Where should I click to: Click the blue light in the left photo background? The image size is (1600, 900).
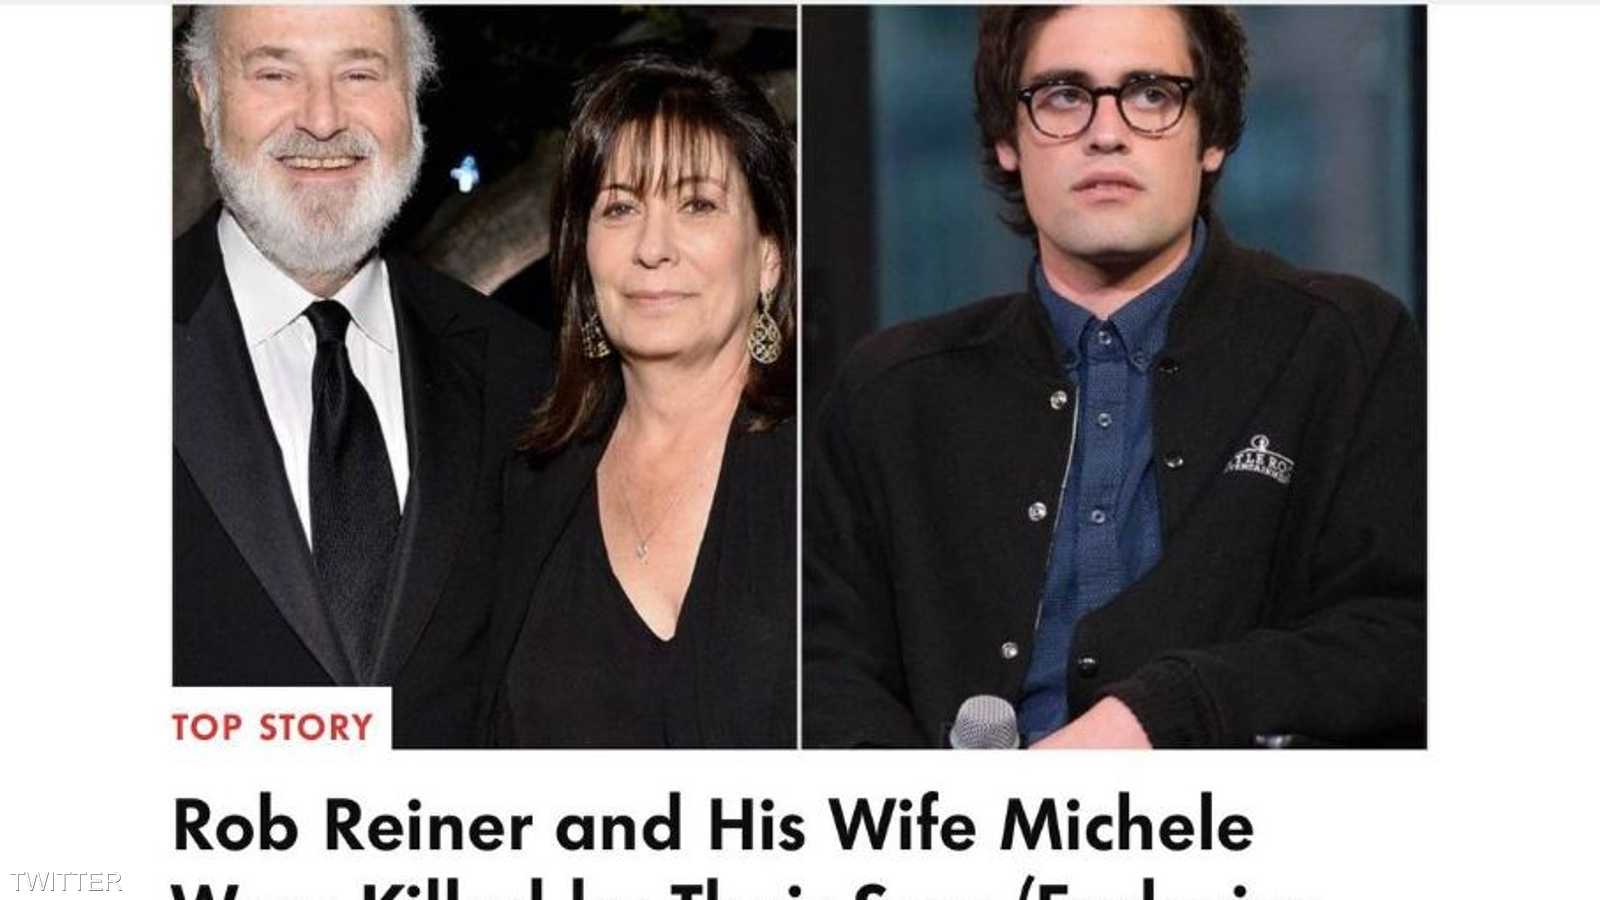coord(464,174)
